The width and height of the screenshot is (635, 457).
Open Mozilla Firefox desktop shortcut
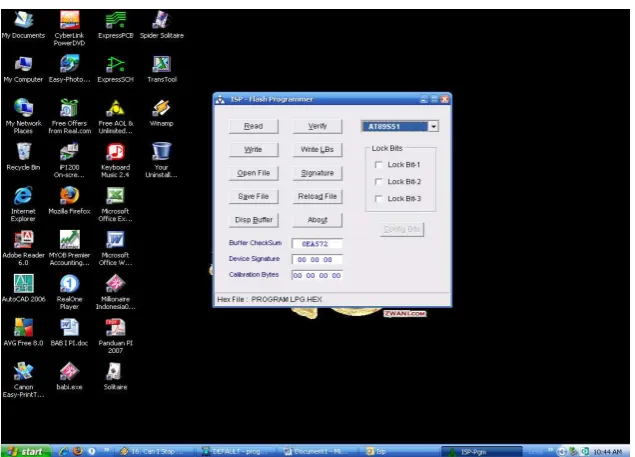point(69,201)
